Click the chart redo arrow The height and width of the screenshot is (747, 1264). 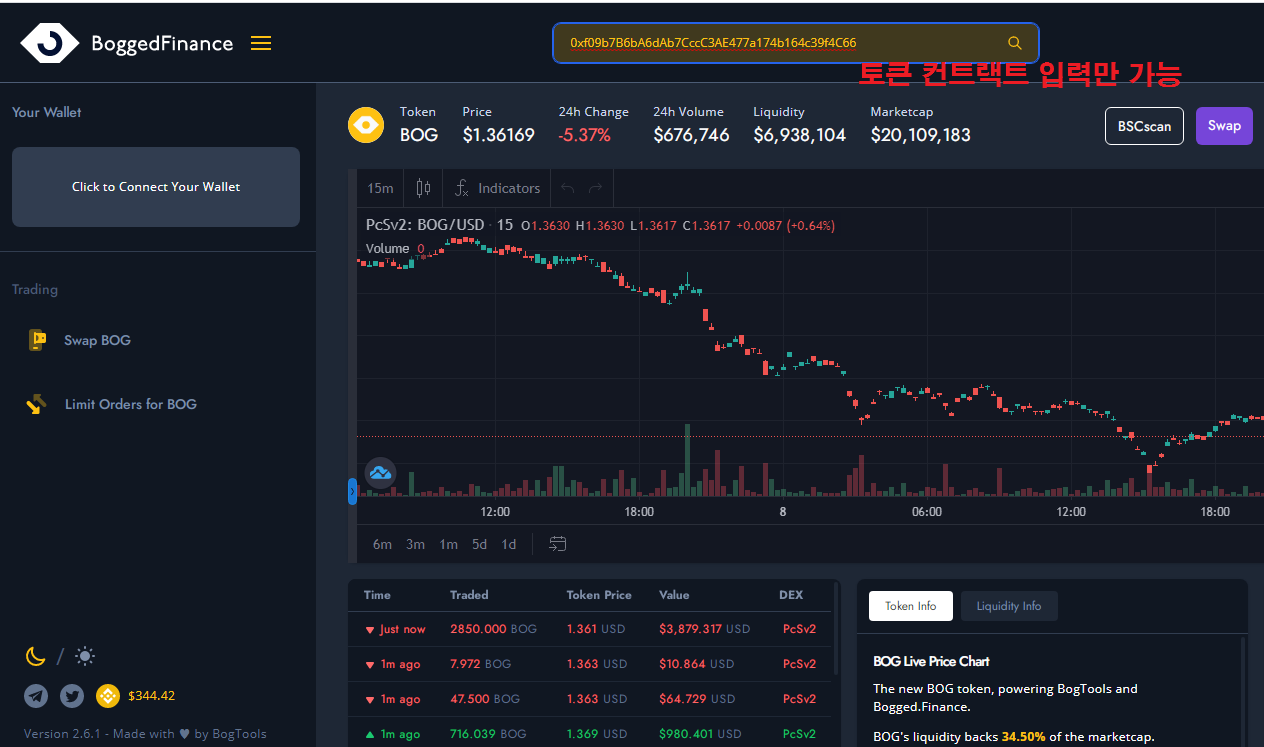(x=596, y=188)
